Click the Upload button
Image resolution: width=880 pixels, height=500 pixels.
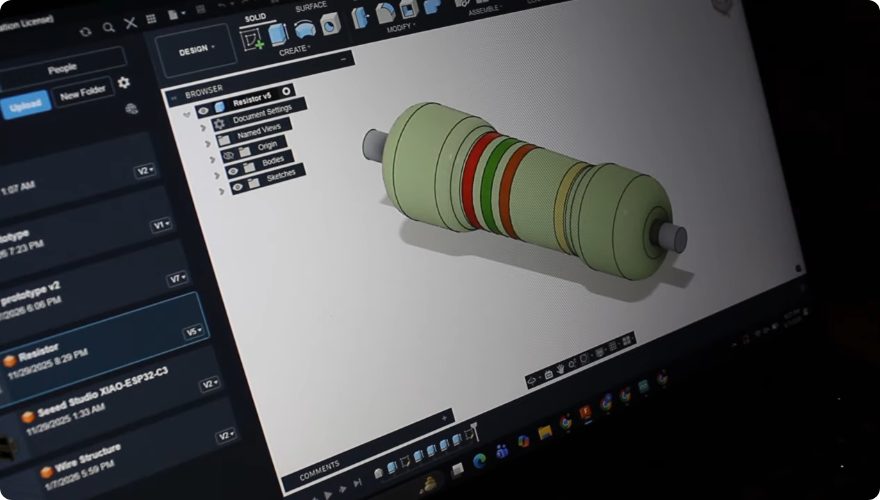[x=25, y=105]
